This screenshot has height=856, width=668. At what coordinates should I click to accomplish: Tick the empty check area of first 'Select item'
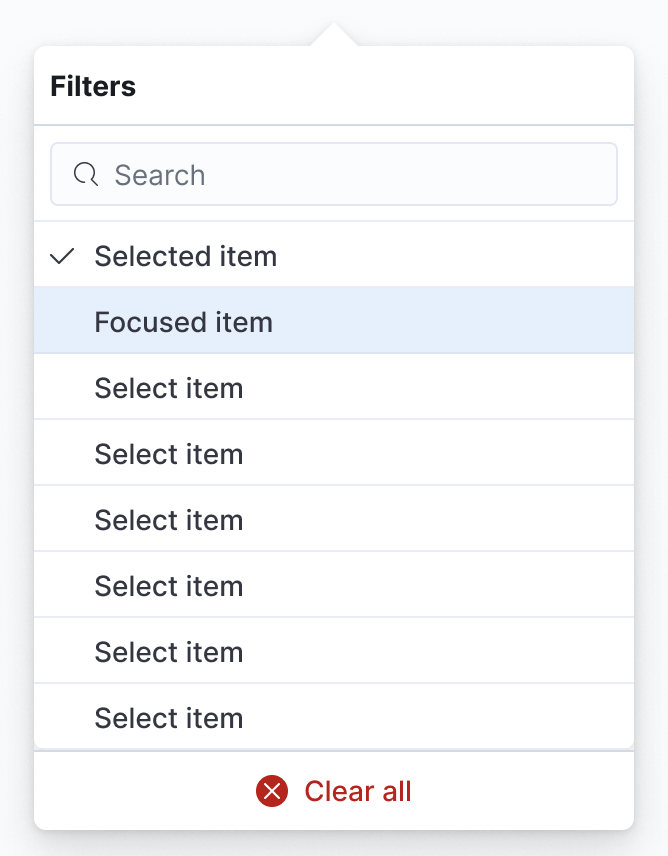[x=62, y=388]
